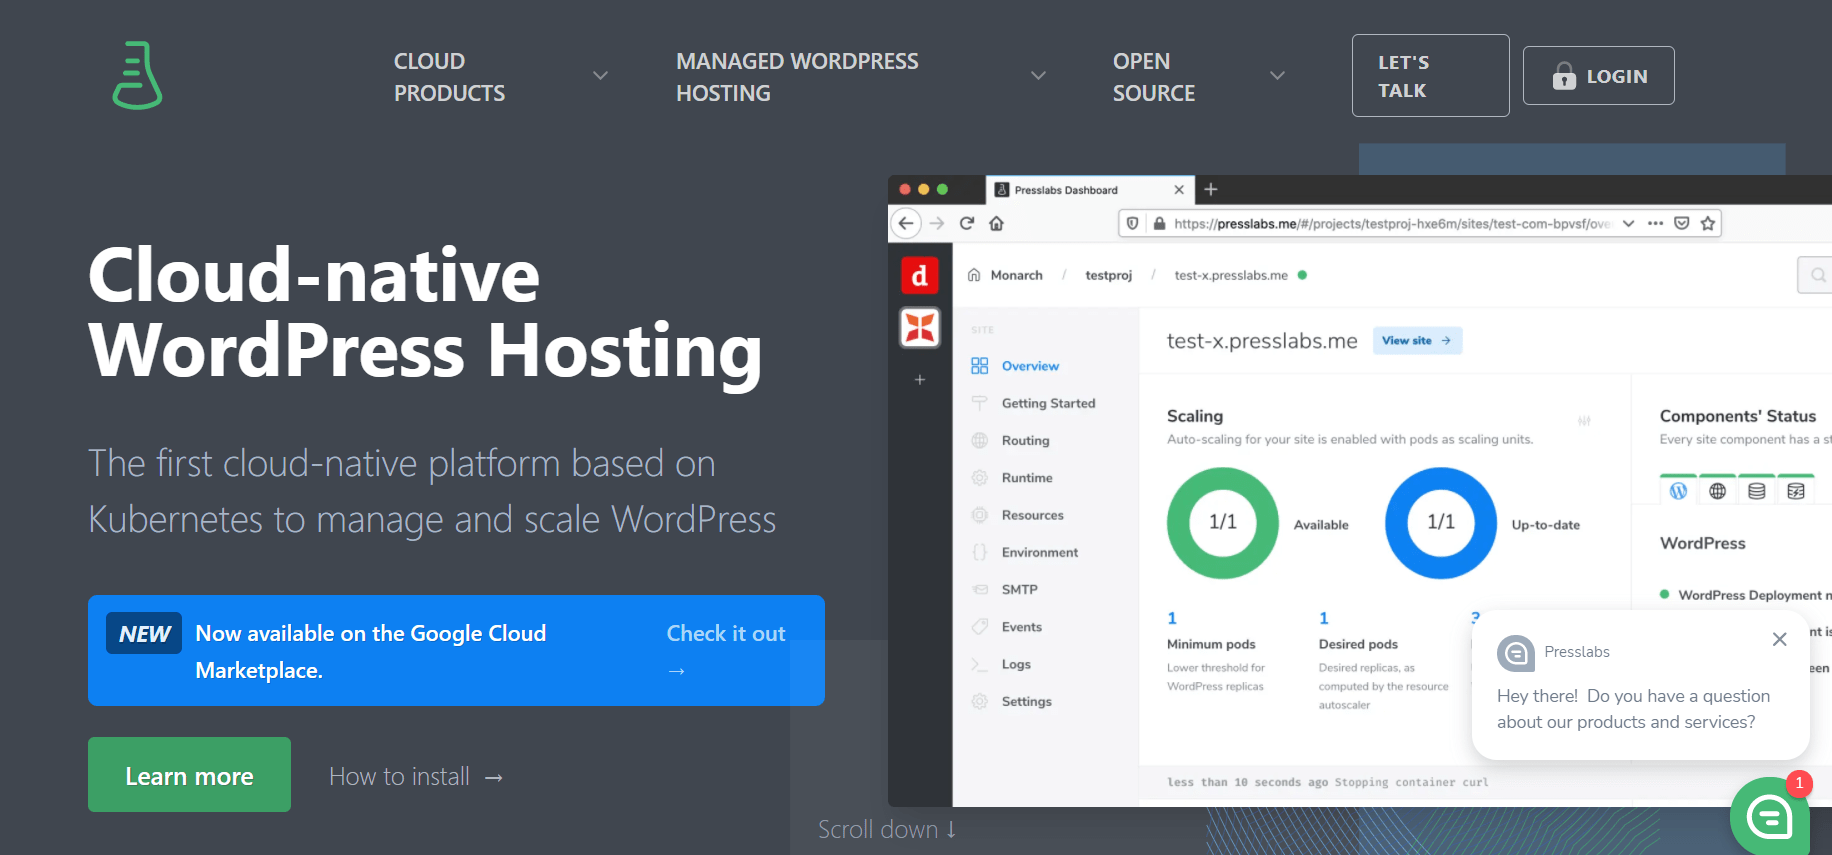Viewport: 1832px width, 855px height.
Task: Expand the address bar dropdown chevron
Action: [x=1628, y=223]
